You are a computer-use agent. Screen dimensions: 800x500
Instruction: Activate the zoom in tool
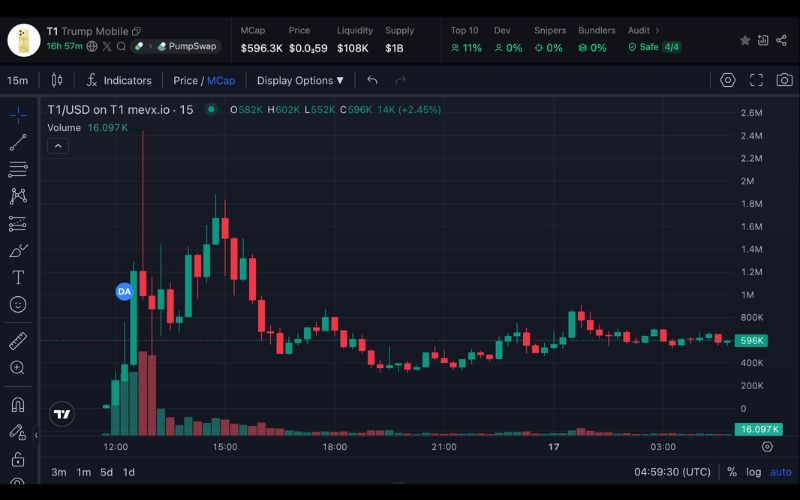[18, 368]
